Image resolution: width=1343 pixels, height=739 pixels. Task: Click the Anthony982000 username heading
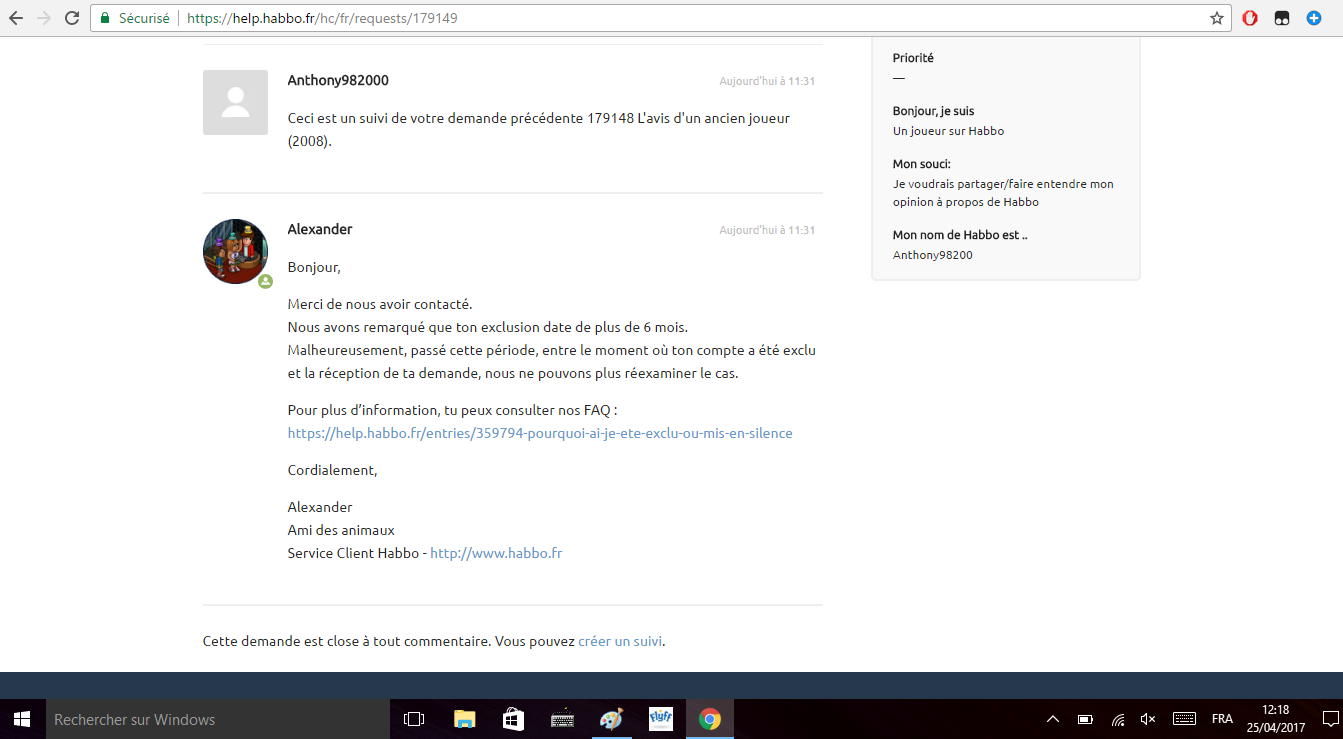[338, 80]
